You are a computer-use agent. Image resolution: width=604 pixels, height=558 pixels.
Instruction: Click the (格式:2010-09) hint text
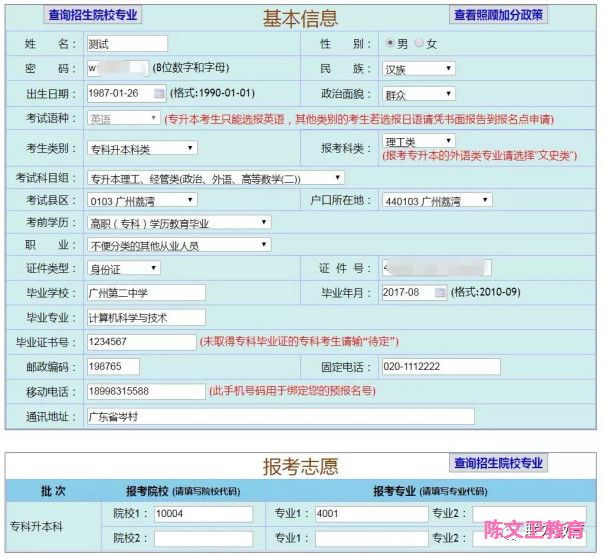point(485,292)
